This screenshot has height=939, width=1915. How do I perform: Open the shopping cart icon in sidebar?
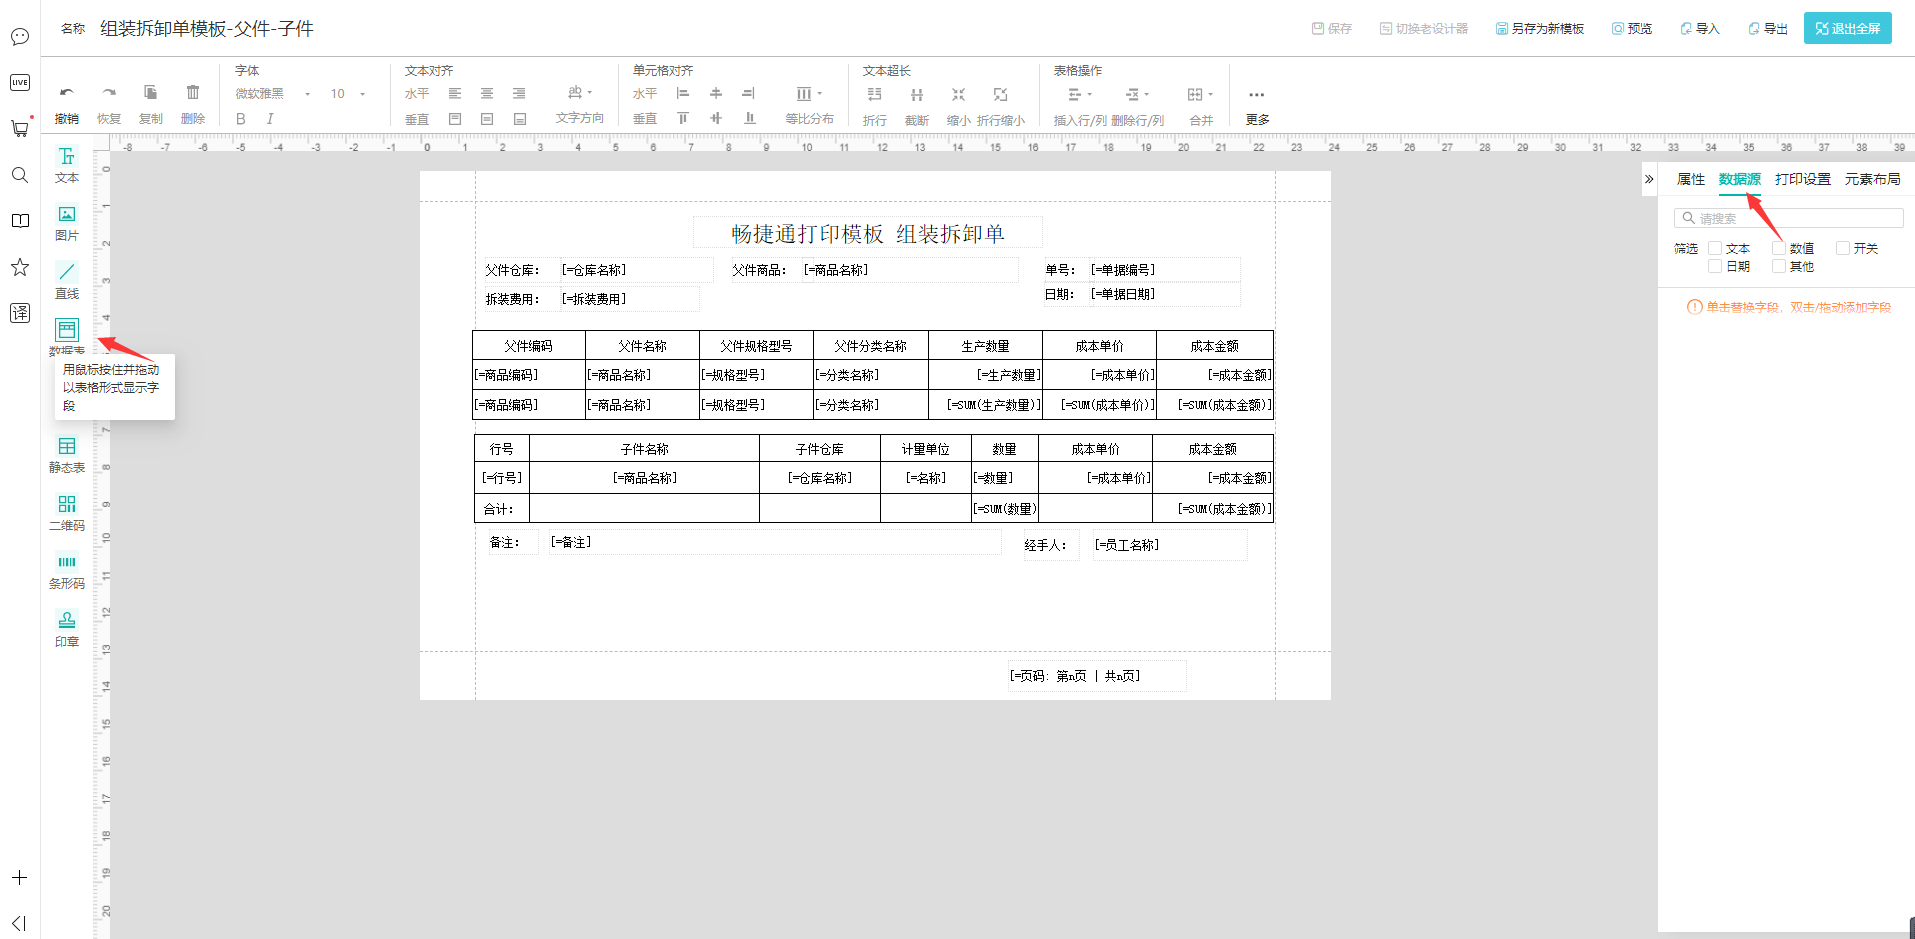[x=20, y=128]
